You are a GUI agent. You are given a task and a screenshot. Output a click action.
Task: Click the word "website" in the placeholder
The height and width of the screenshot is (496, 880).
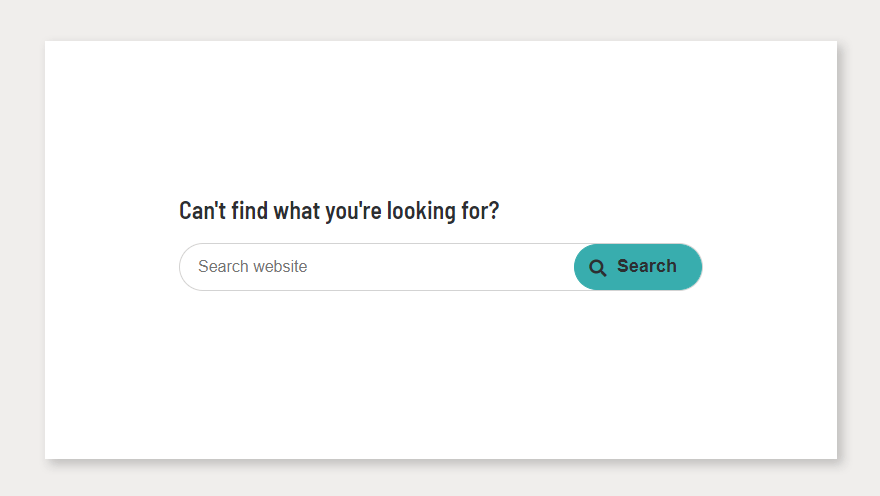point(280,267)
